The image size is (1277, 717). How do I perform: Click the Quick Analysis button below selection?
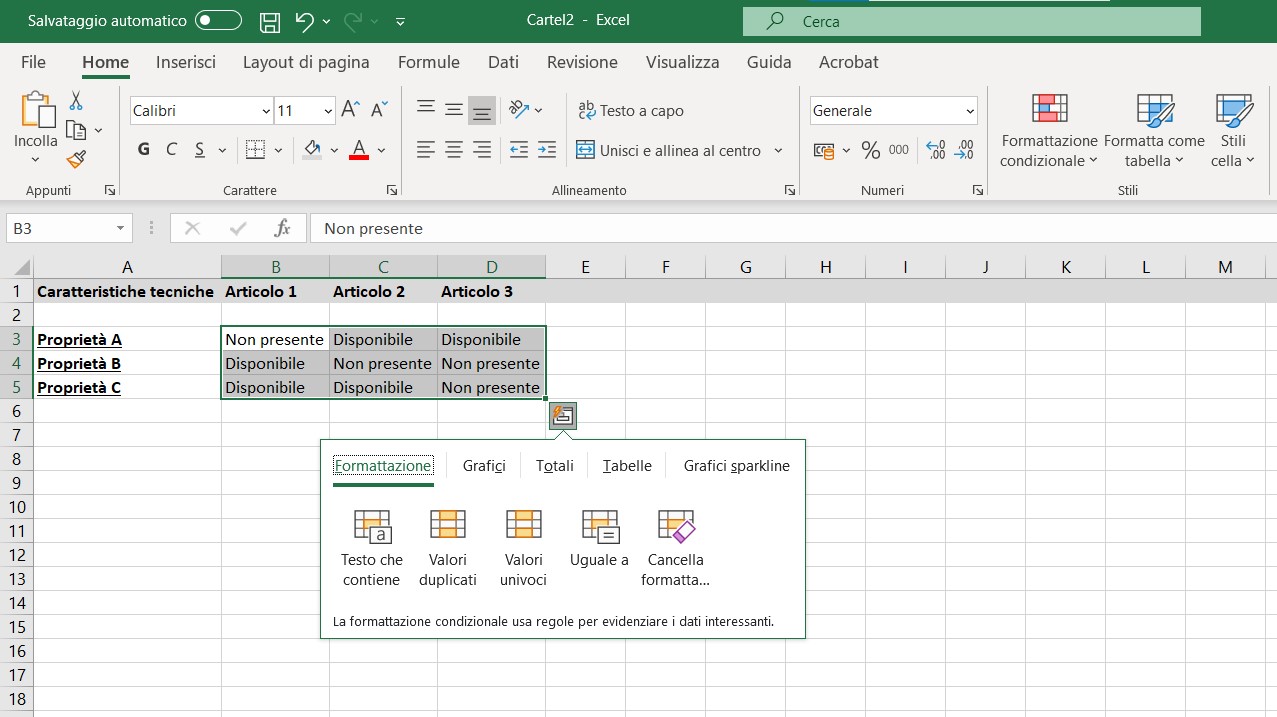coord(563,415)
